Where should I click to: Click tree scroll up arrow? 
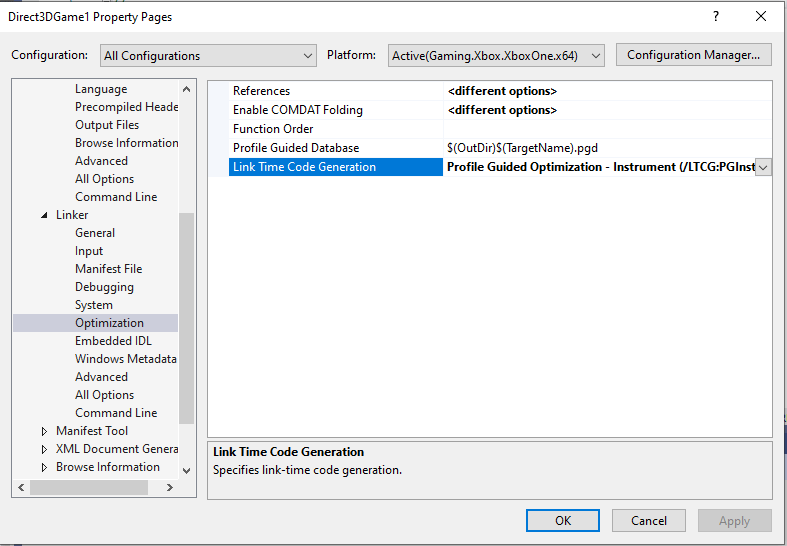pos(186,89)
